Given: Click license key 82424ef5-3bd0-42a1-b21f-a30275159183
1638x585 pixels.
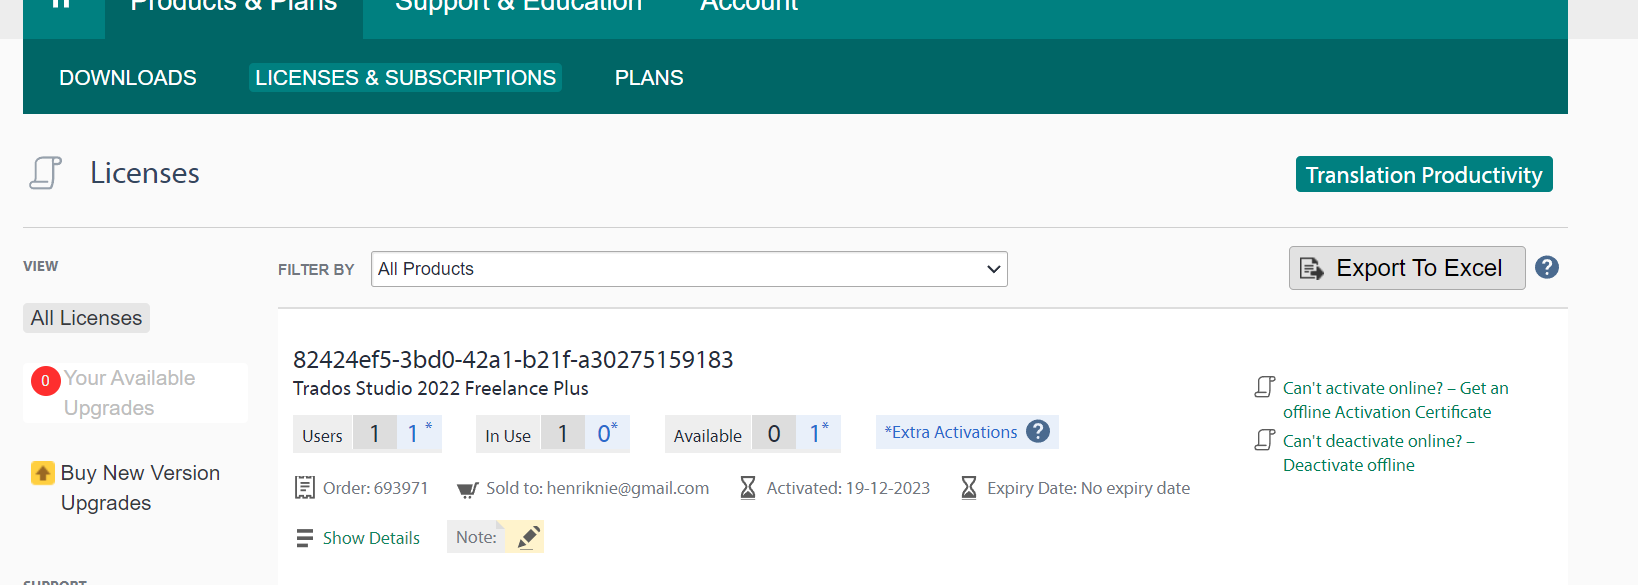Looking at the screenshot, I should [513, 359].
